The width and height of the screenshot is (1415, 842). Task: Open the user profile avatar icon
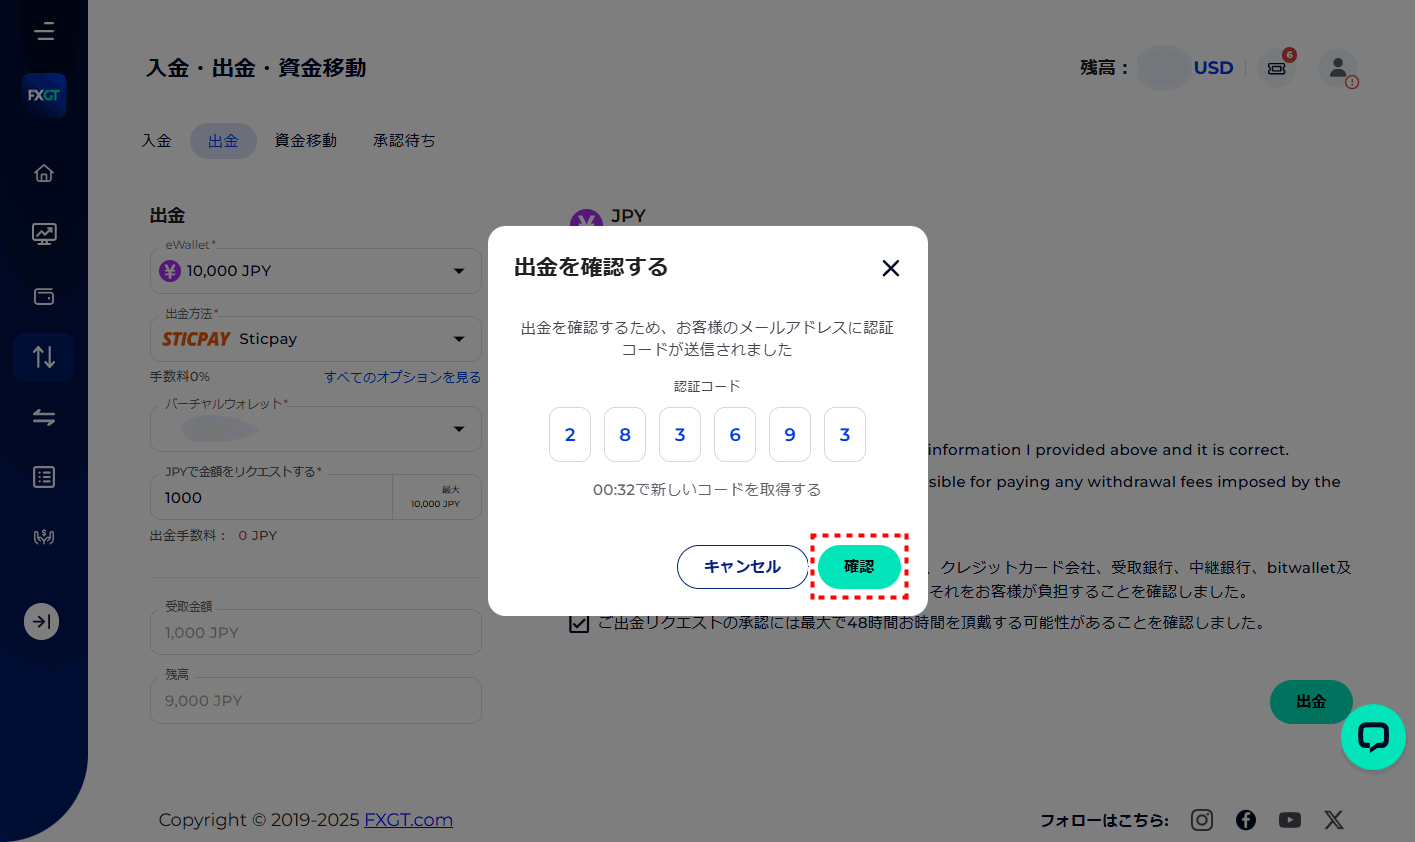1338,68
